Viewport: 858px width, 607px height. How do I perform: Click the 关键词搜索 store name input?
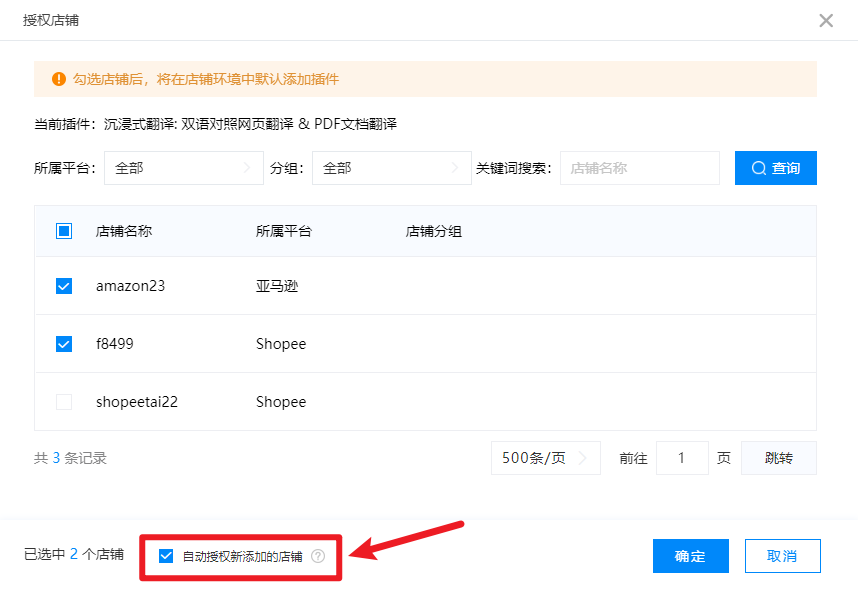tap(639, 168)
